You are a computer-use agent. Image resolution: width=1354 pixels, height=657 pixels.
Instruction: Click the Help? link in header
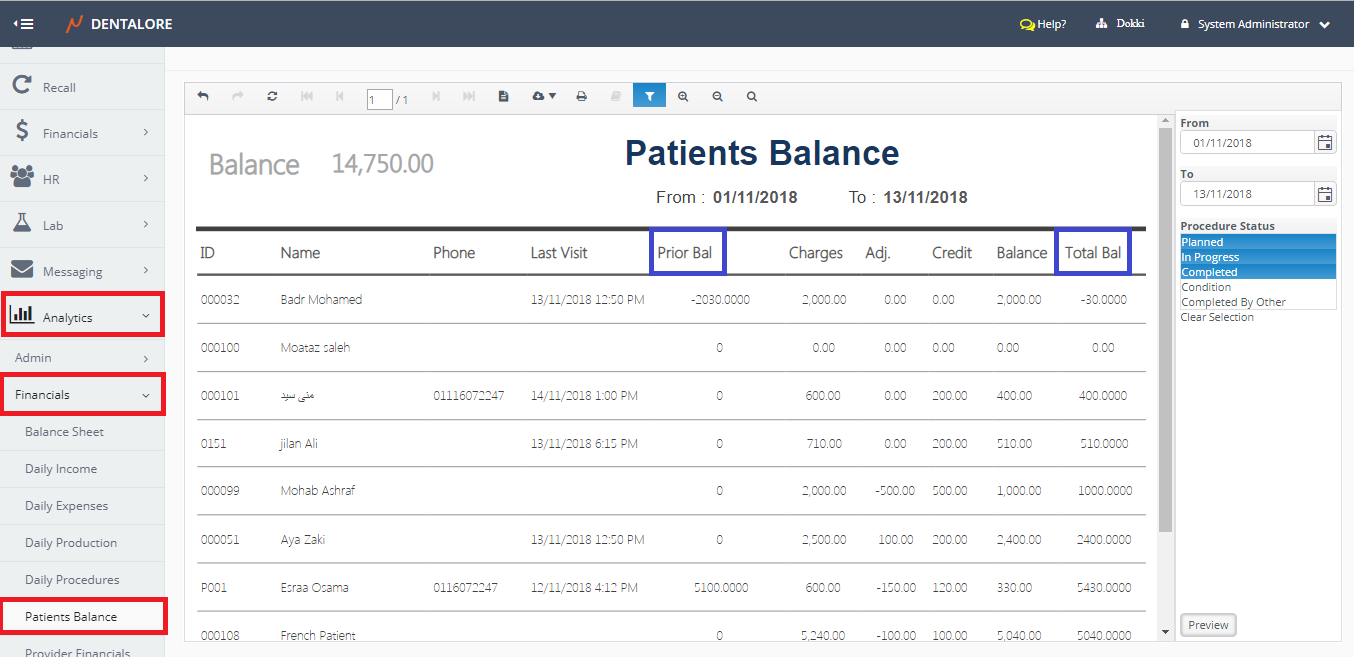point(1043,24)
